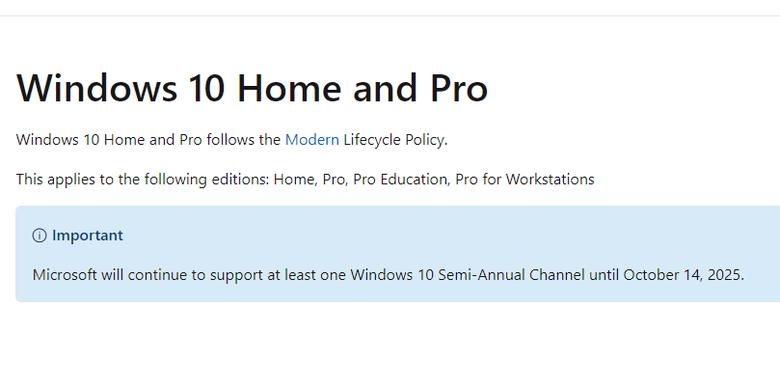780x390 pixels.
Task: Select the Important alert heading label
Action: point(87,235)
